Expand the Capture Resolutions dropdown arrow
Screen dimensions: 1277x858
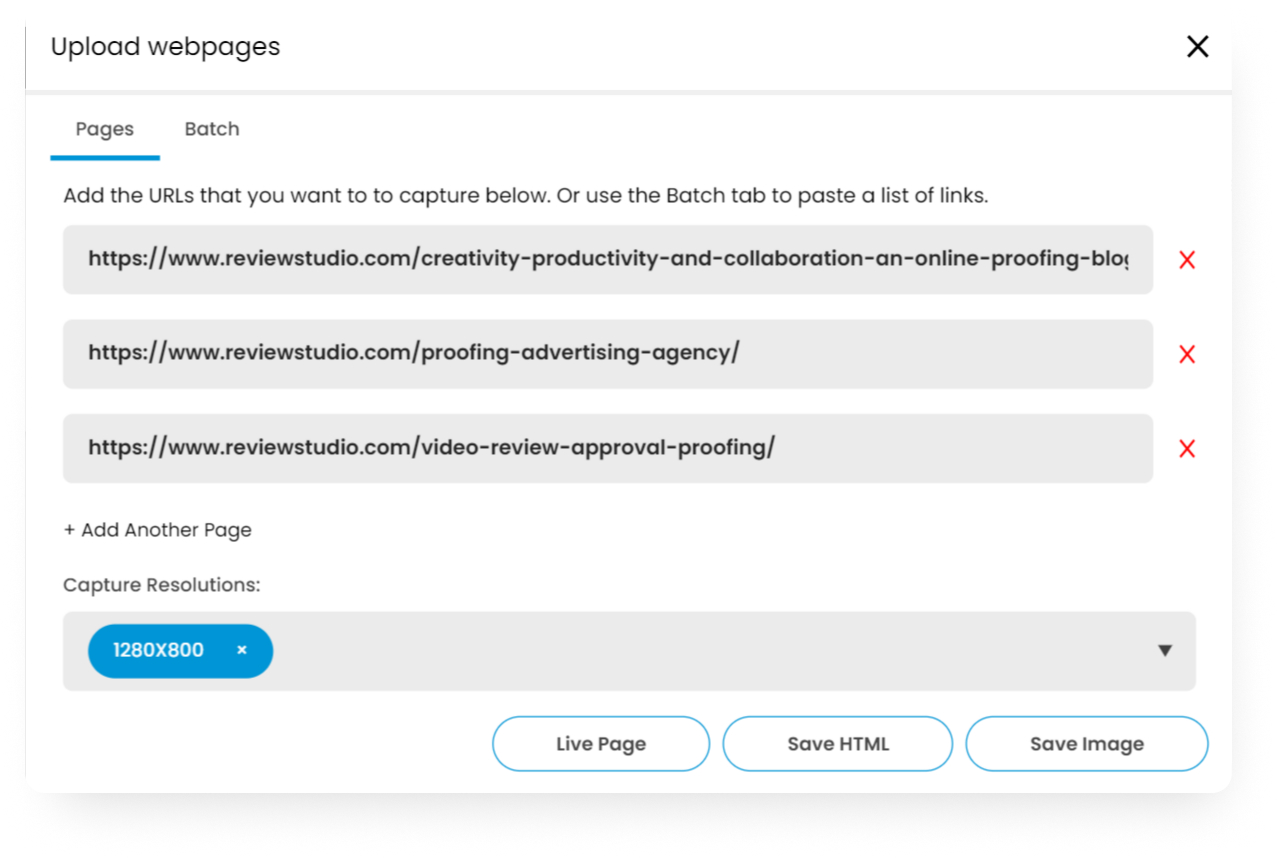pyautogui.click(x=1164, y=651)
